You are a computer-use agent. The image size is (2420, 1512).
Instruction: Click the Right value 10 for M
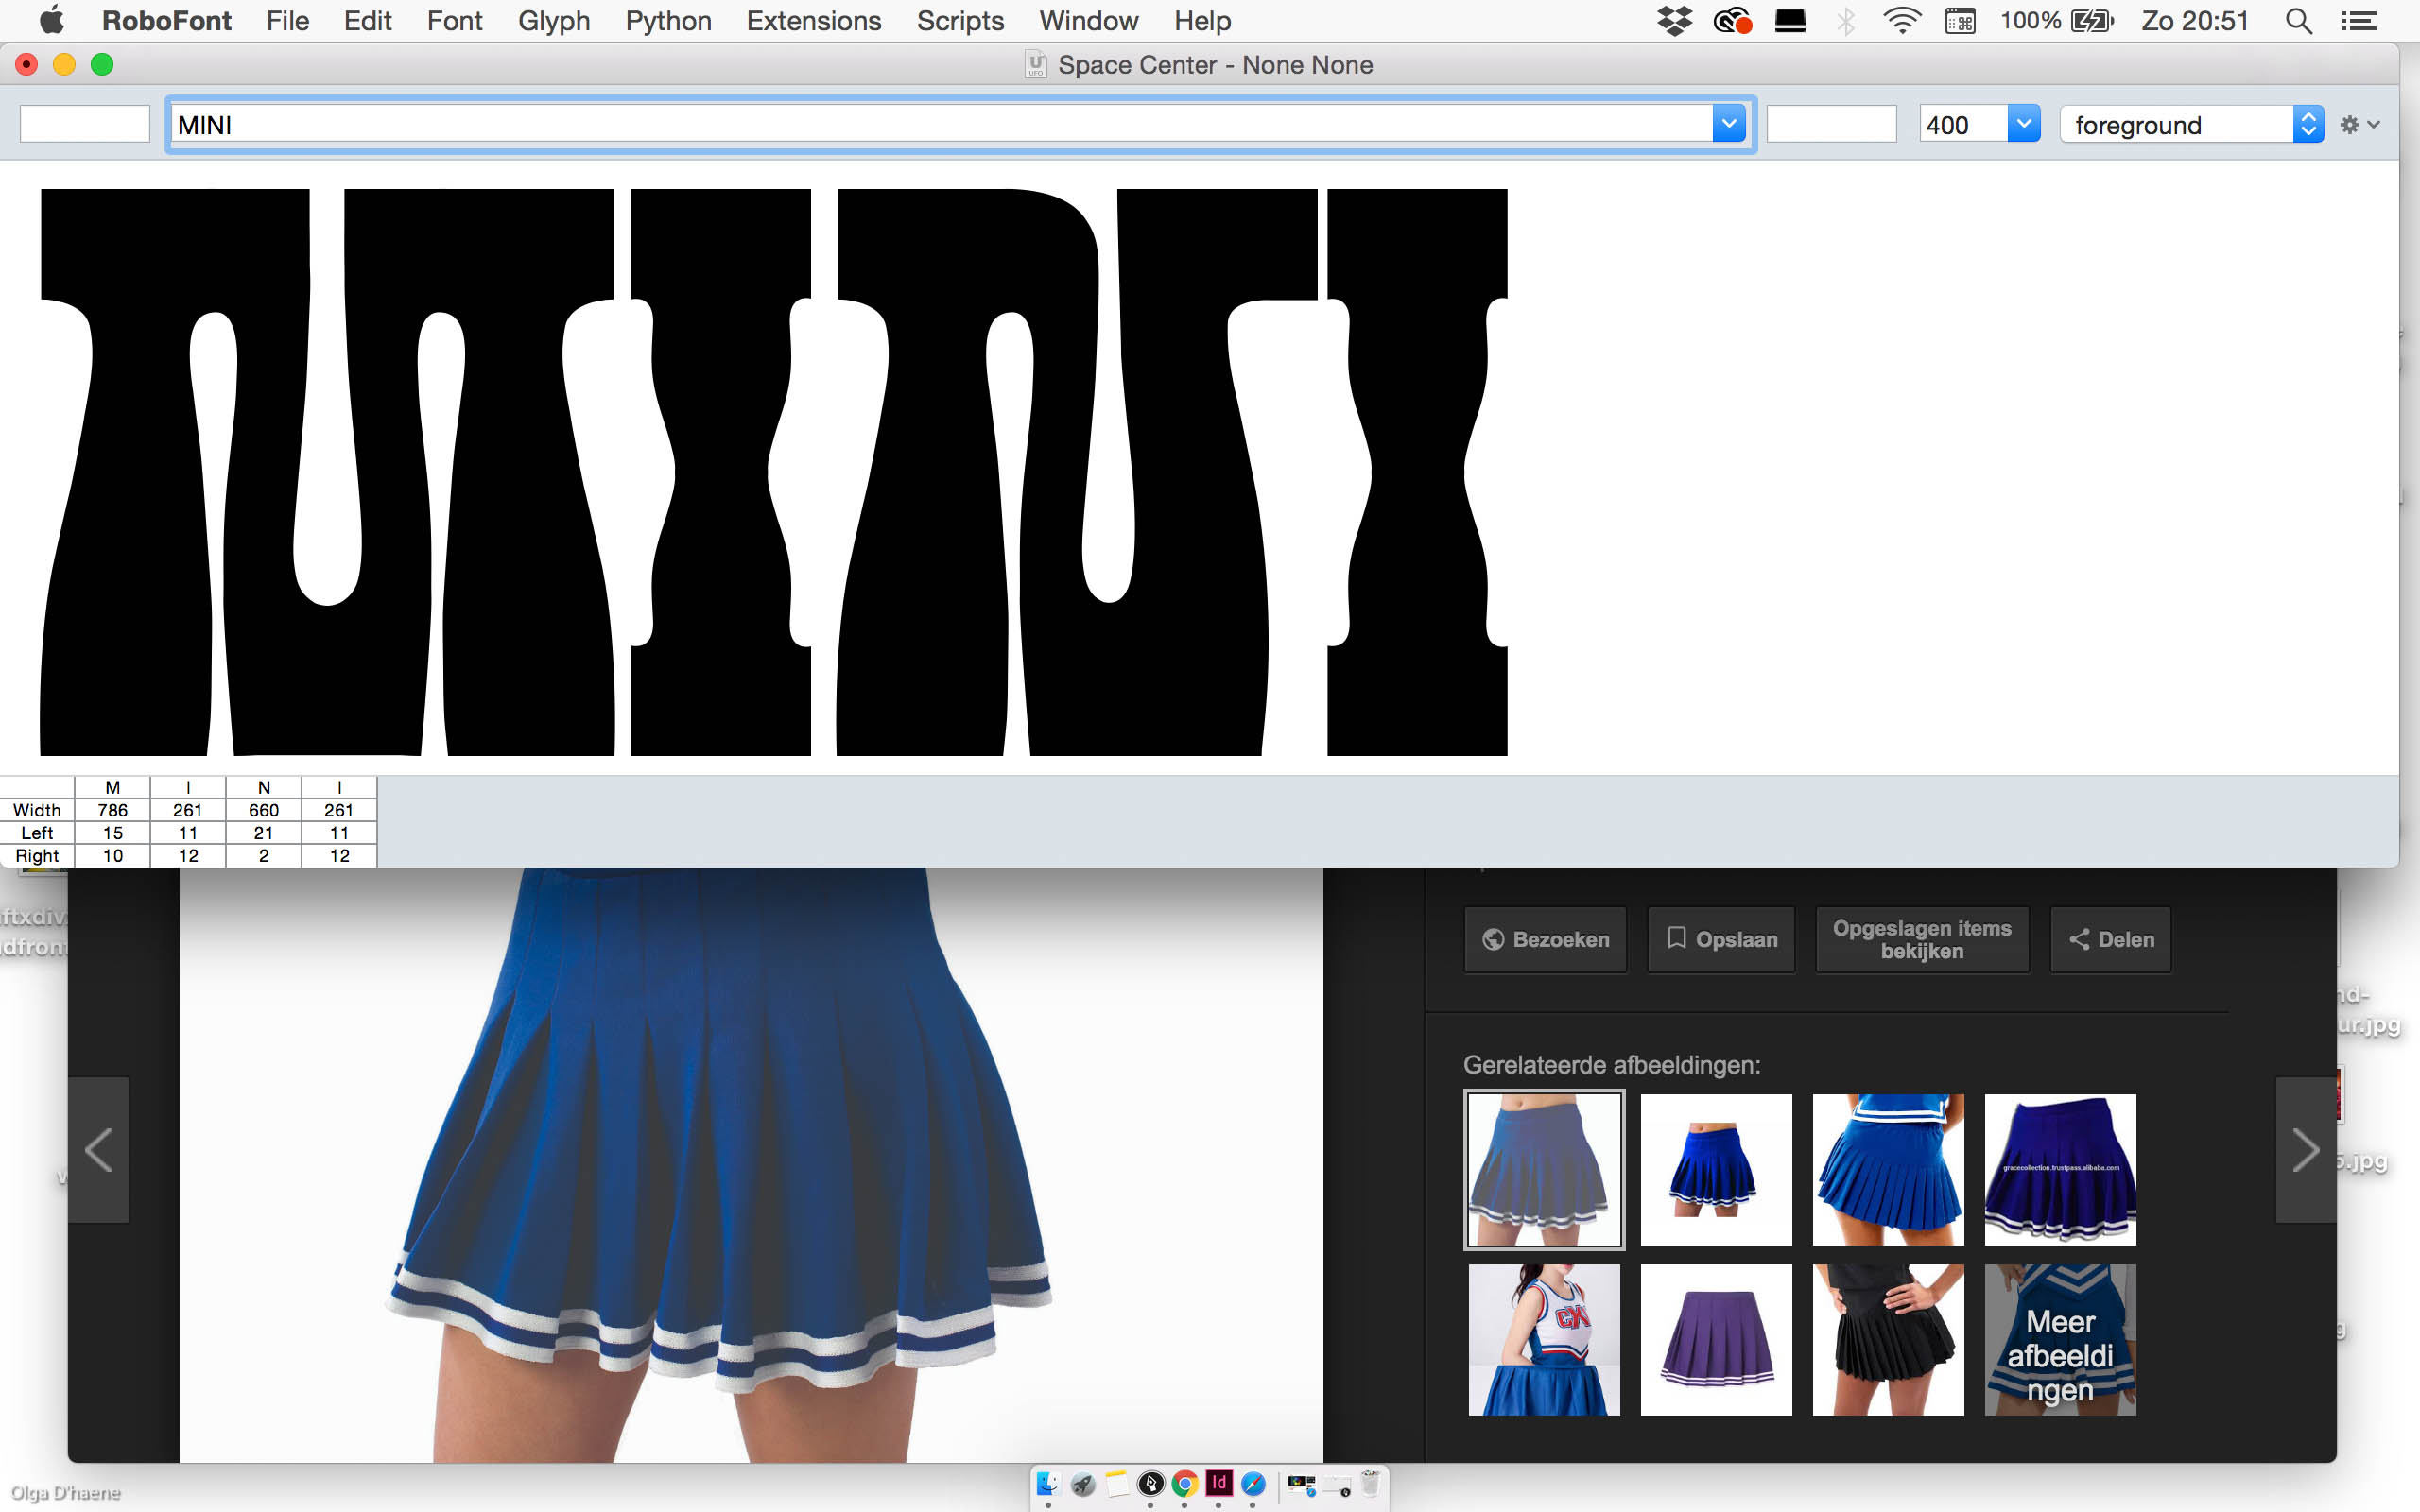tap(113, 856)
